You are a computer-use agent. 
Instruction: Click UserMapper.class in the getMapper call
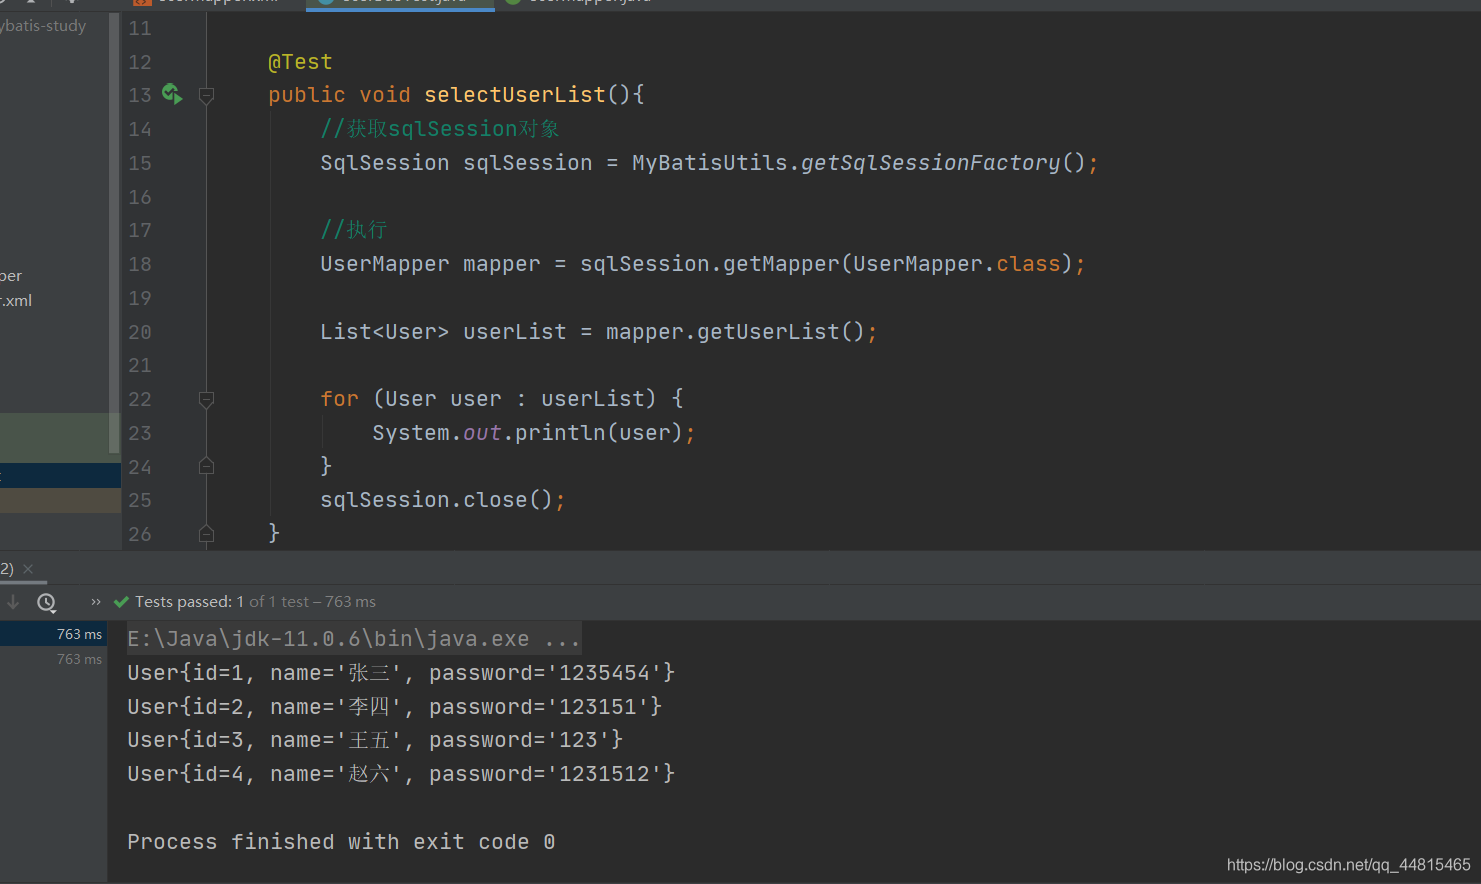click(x=956, y=264)
